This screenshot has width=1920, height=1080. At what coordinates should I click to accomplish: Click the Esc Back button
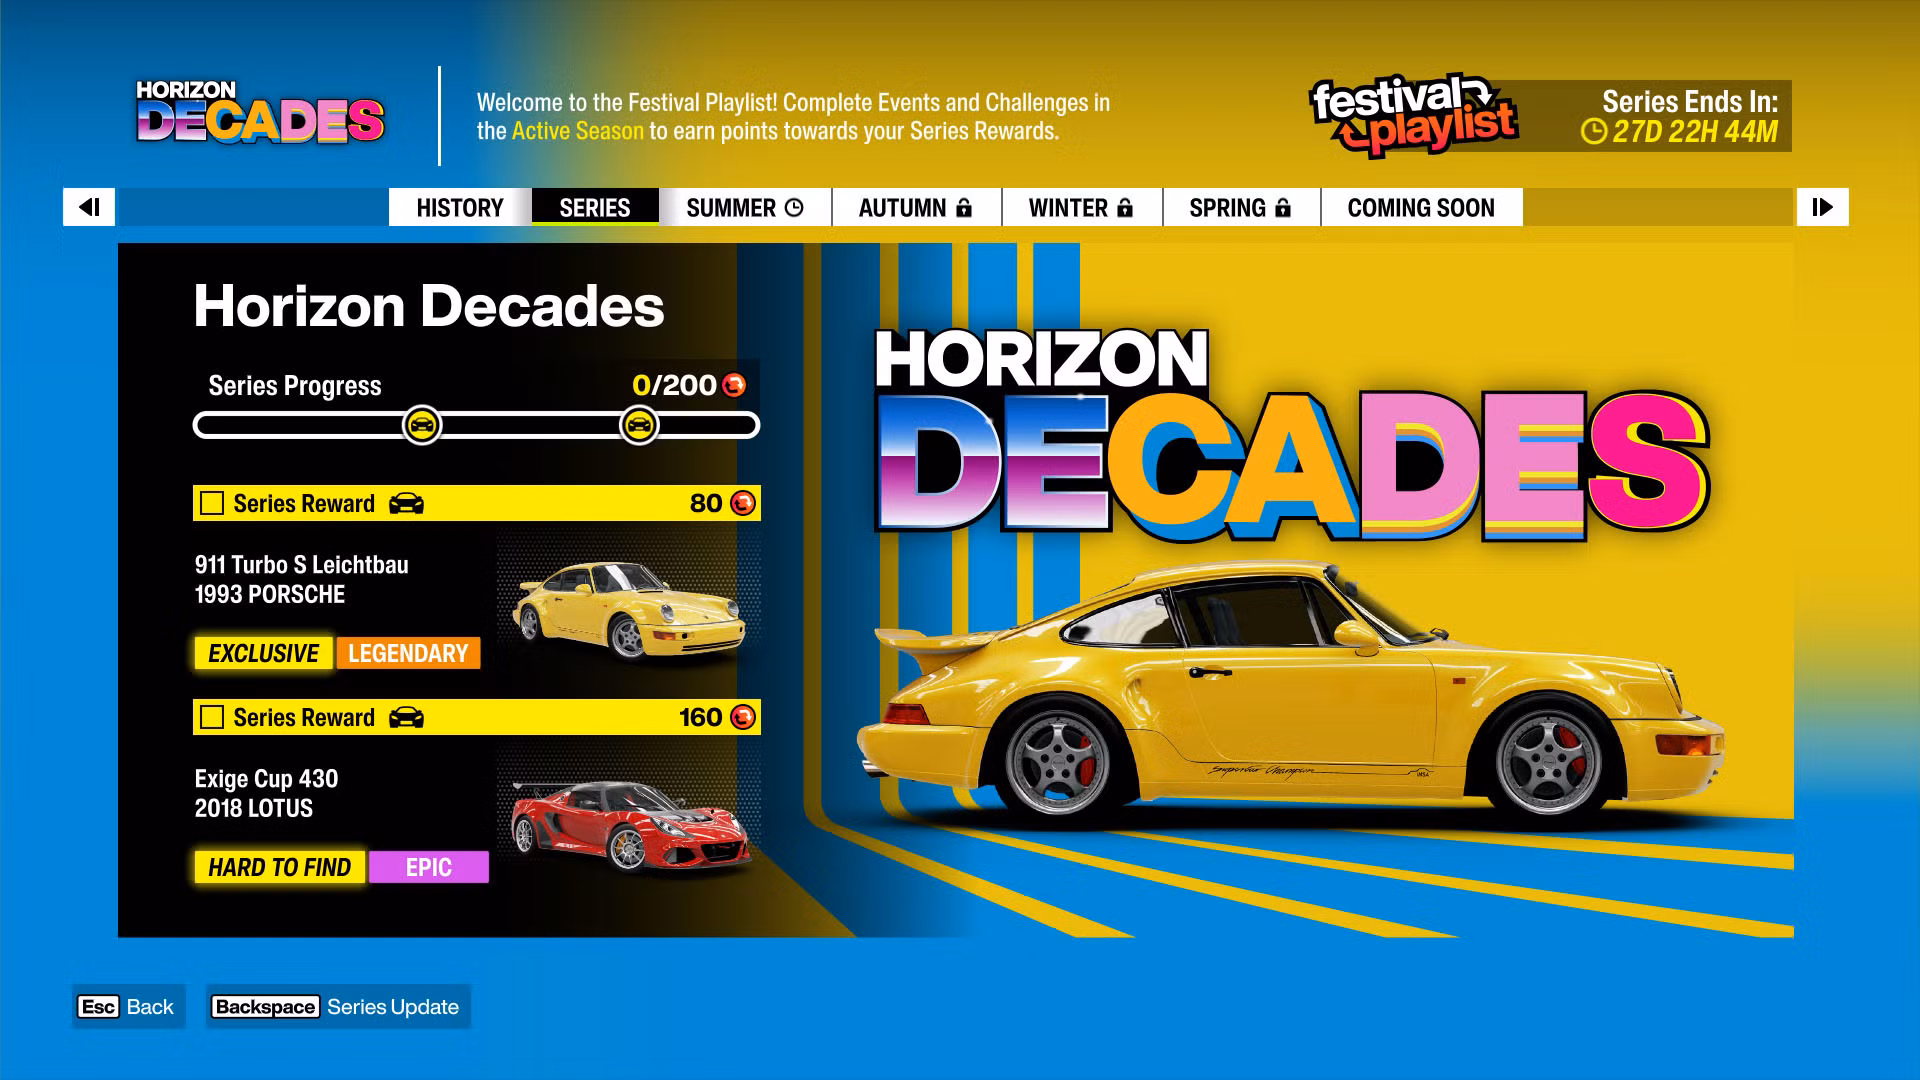tap(128, 1007)
